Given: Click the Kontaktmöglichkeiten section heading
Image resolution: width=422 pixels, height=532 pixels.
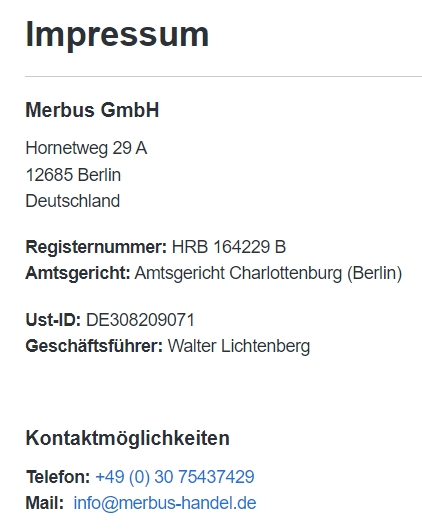Looking at the screenshot, I should pyautogui.click(x=128, y=438).
